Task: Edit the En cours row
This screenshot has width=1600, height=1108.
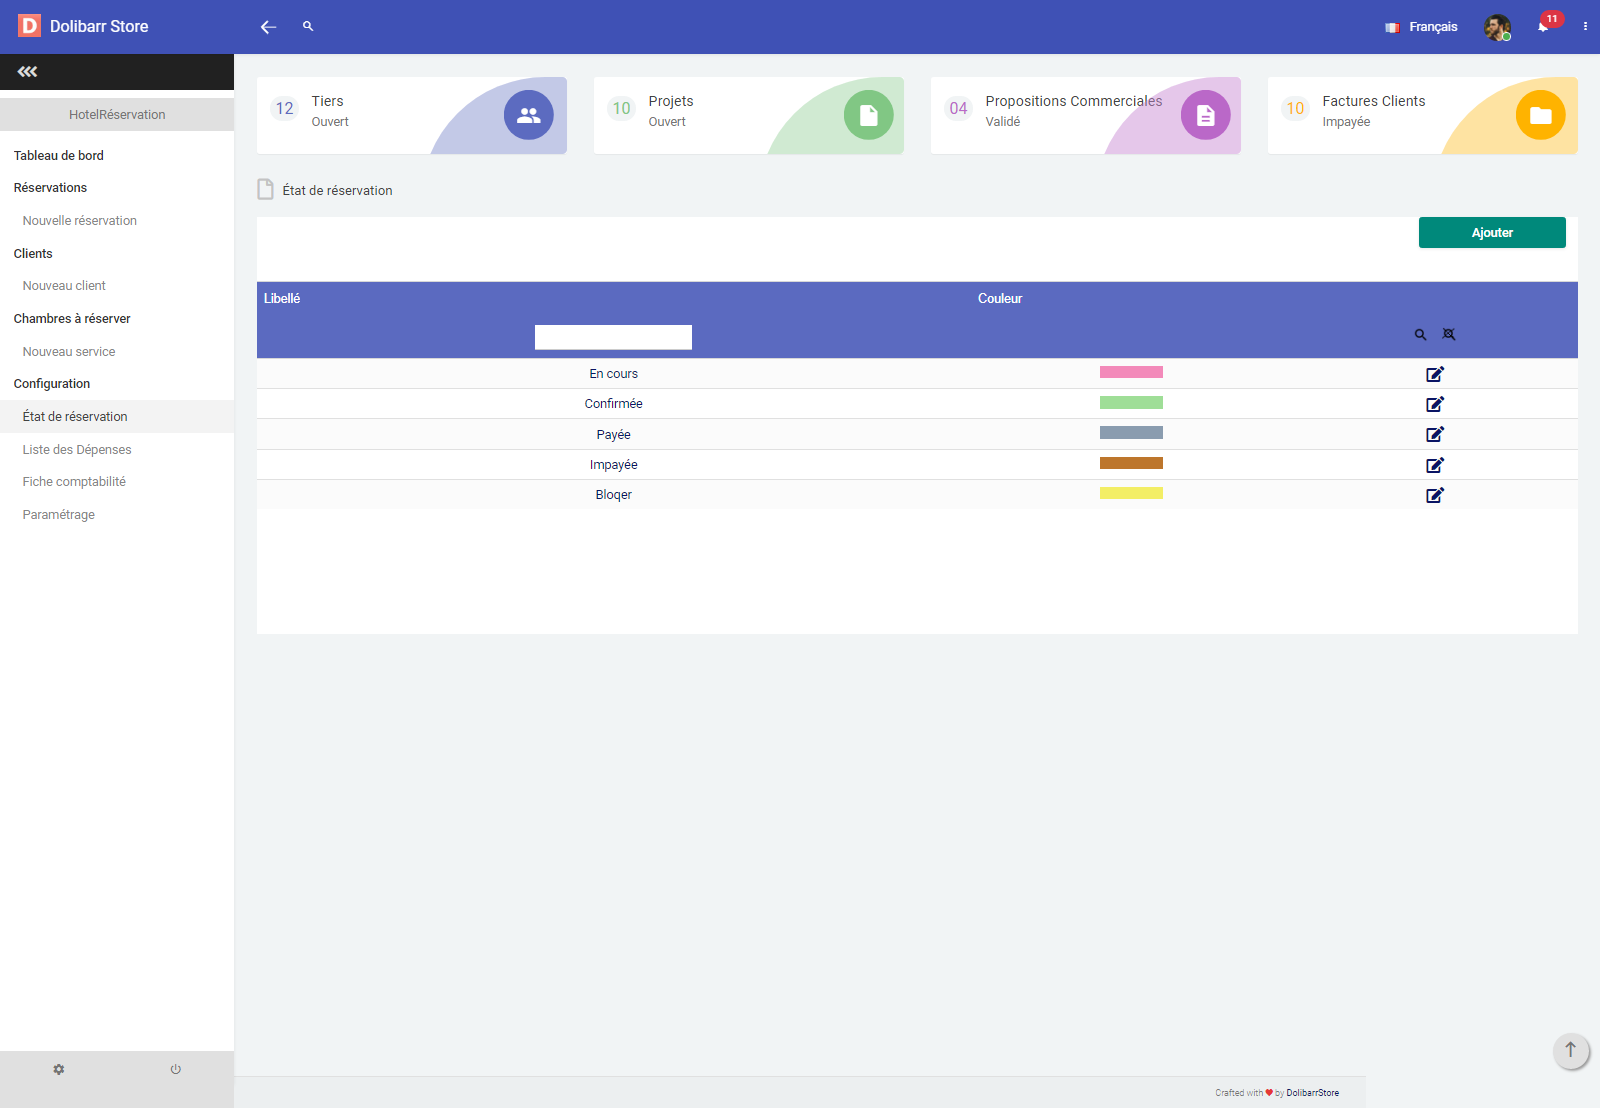Action: (x=1435, y=374)
